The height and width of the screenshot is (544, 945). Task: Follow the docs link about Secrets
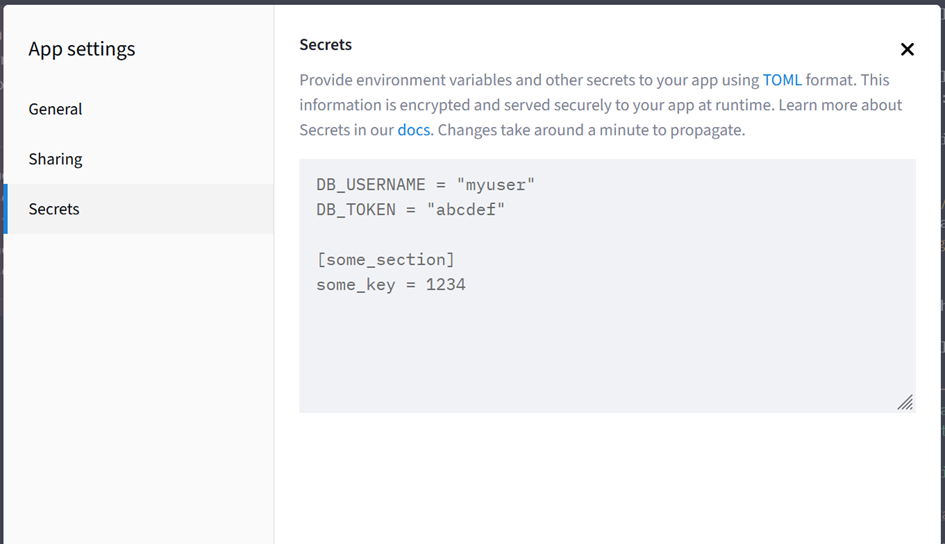point(413,130)
